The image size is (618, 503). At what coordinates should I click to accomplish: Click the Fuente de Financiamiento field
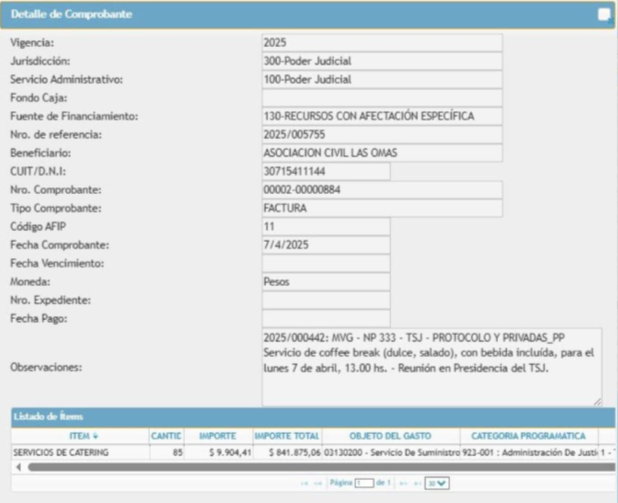pos(382,116)
